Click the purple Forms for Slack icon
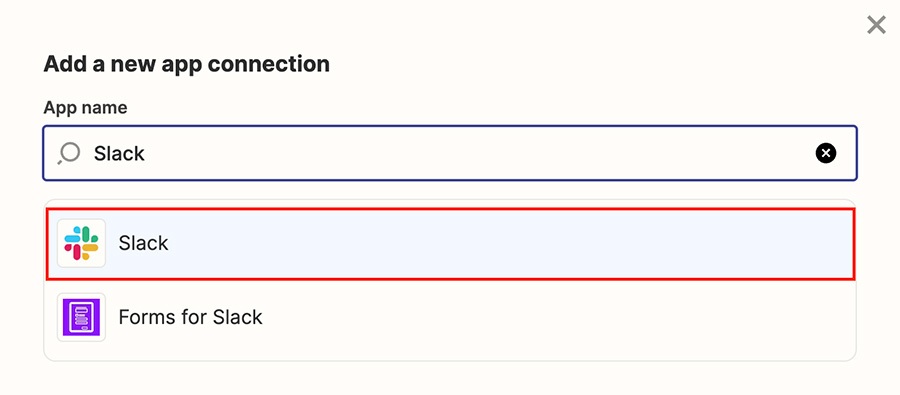This screenshot has height=395, width=900. point(82,317)
